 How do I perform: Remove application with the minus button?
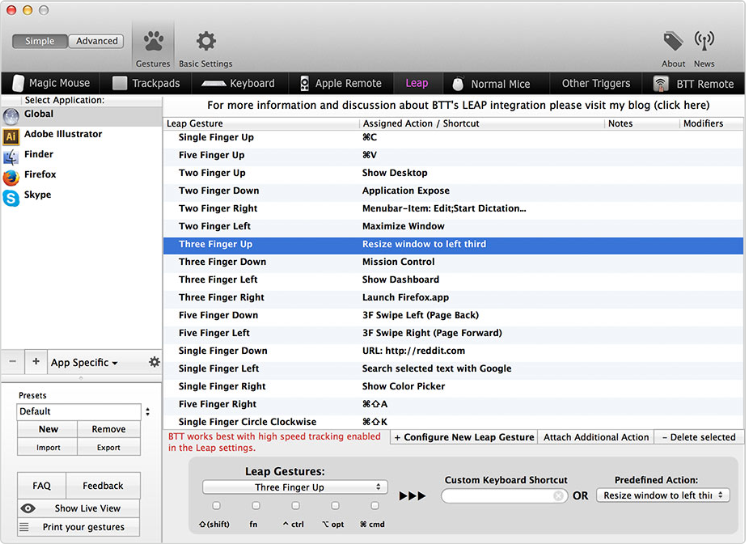pos(12,361)
